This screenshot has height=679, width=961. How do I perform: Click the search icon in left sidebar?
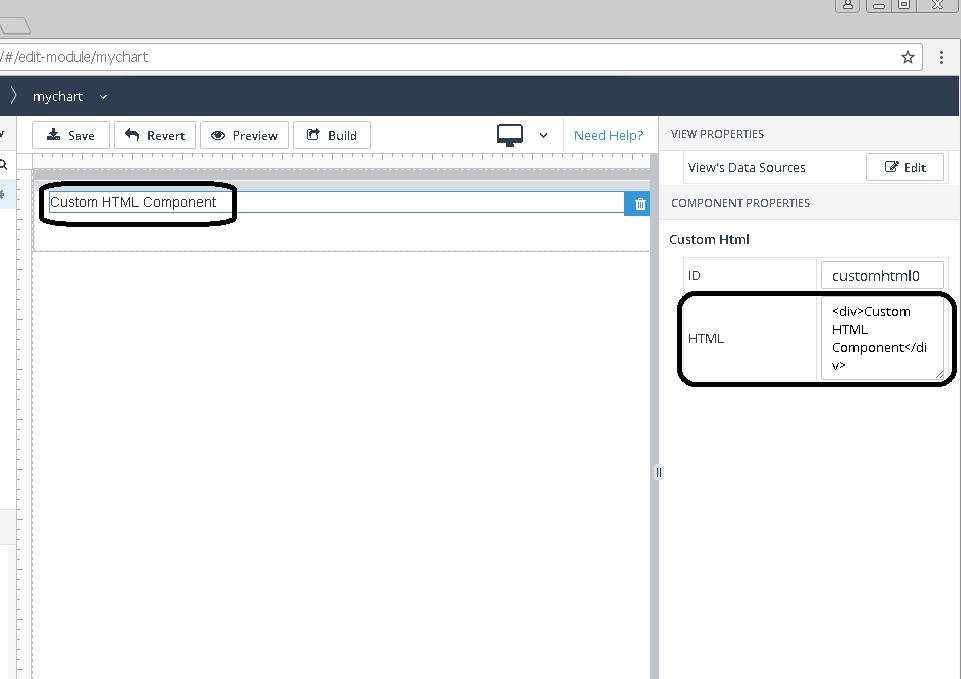[3, 165]
